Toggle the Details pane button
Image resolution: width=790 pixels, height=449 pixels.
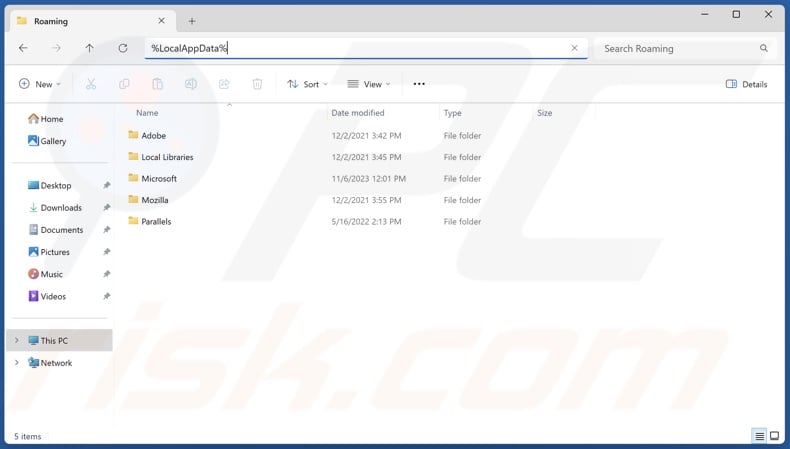(x=747, y=84)
